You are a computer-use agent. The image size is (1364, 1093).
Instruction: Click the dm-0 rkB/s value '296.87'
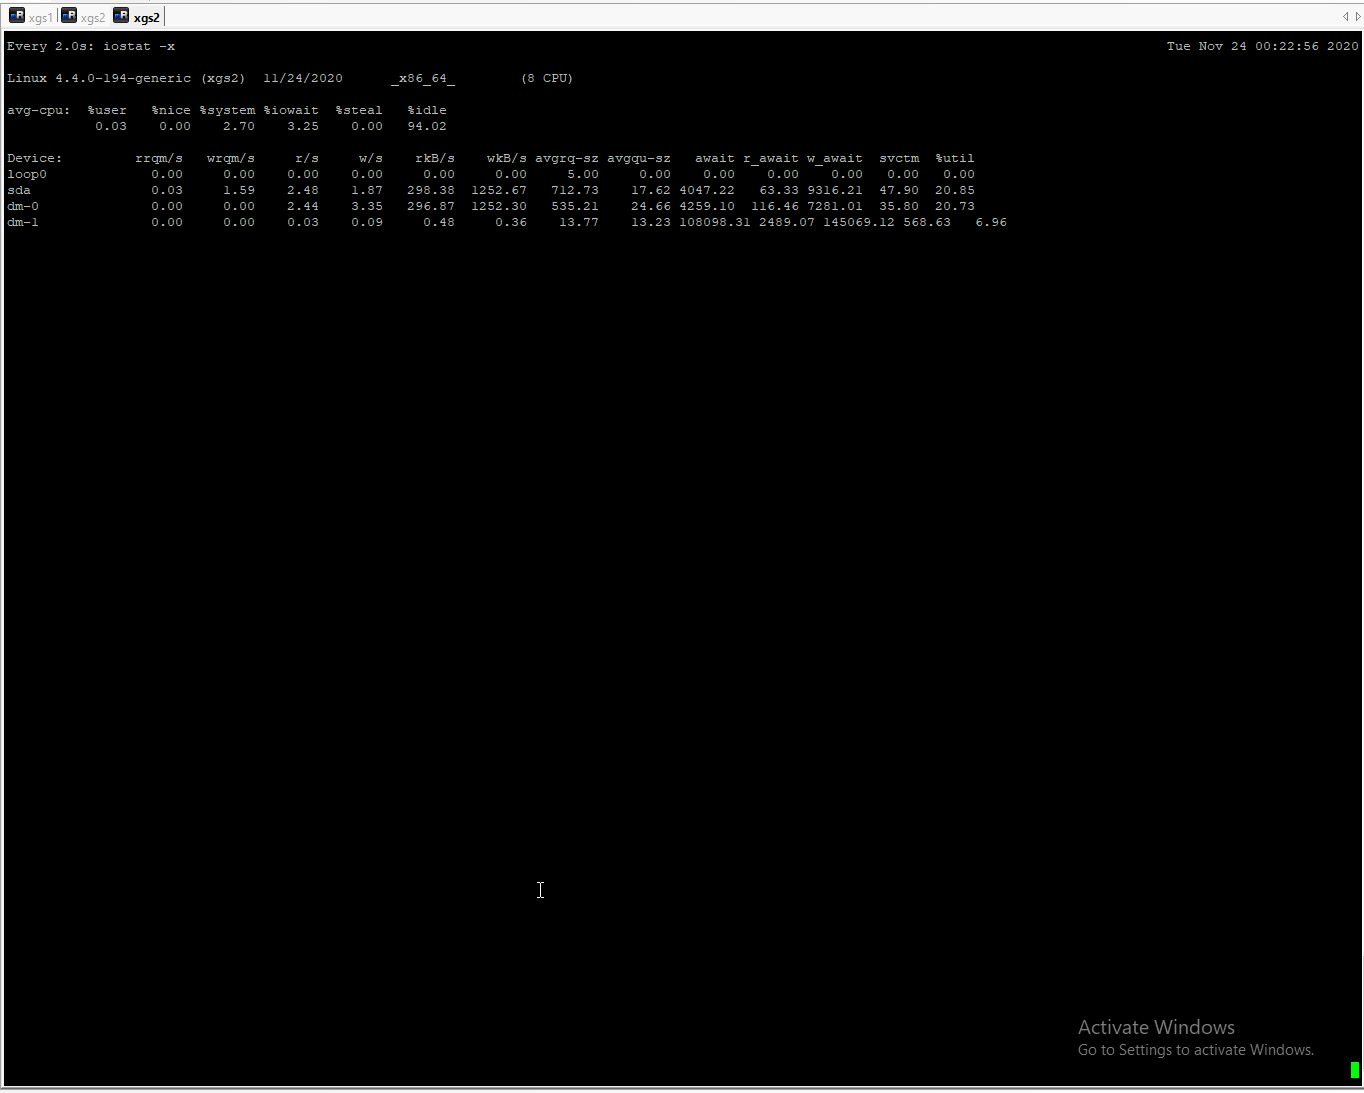click(x=431, y=206)
